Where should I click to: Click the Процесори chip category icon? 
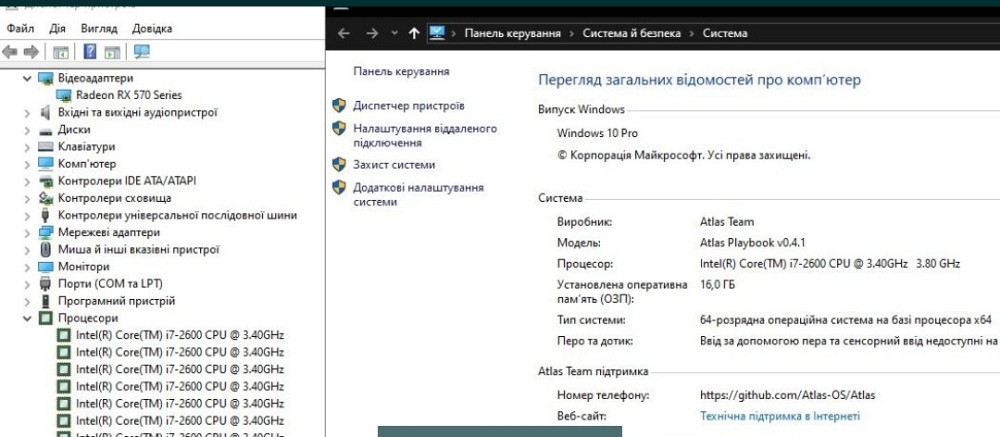click(45, 318)
